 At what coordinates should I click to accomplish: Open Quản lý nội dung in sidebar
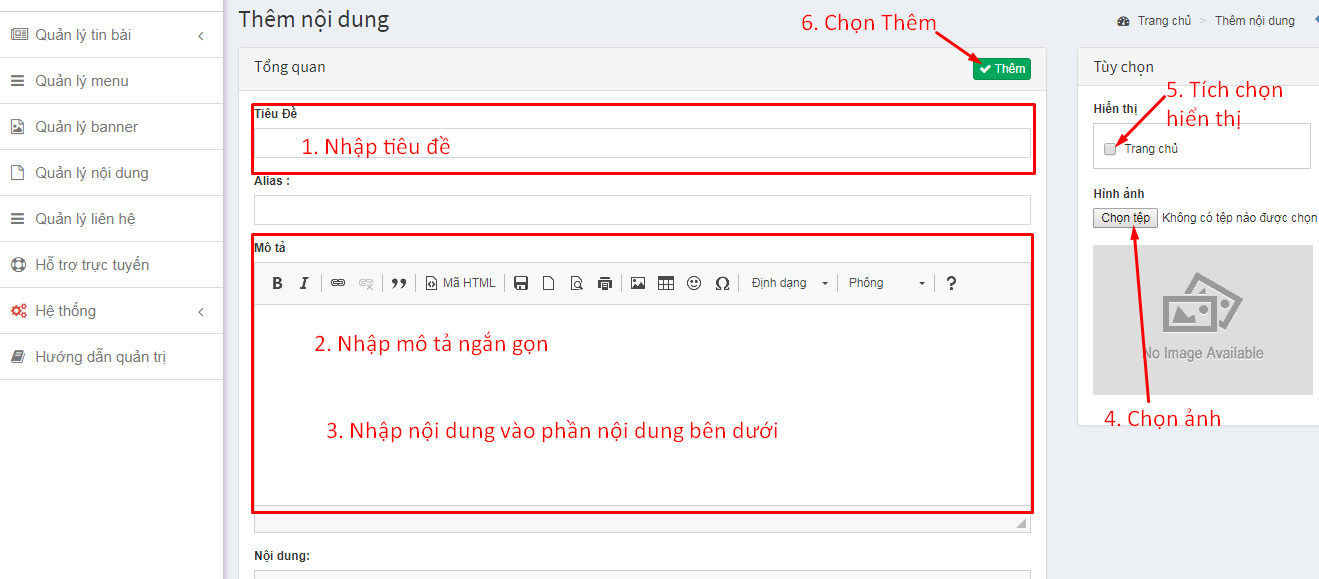[x=110, y=173]
